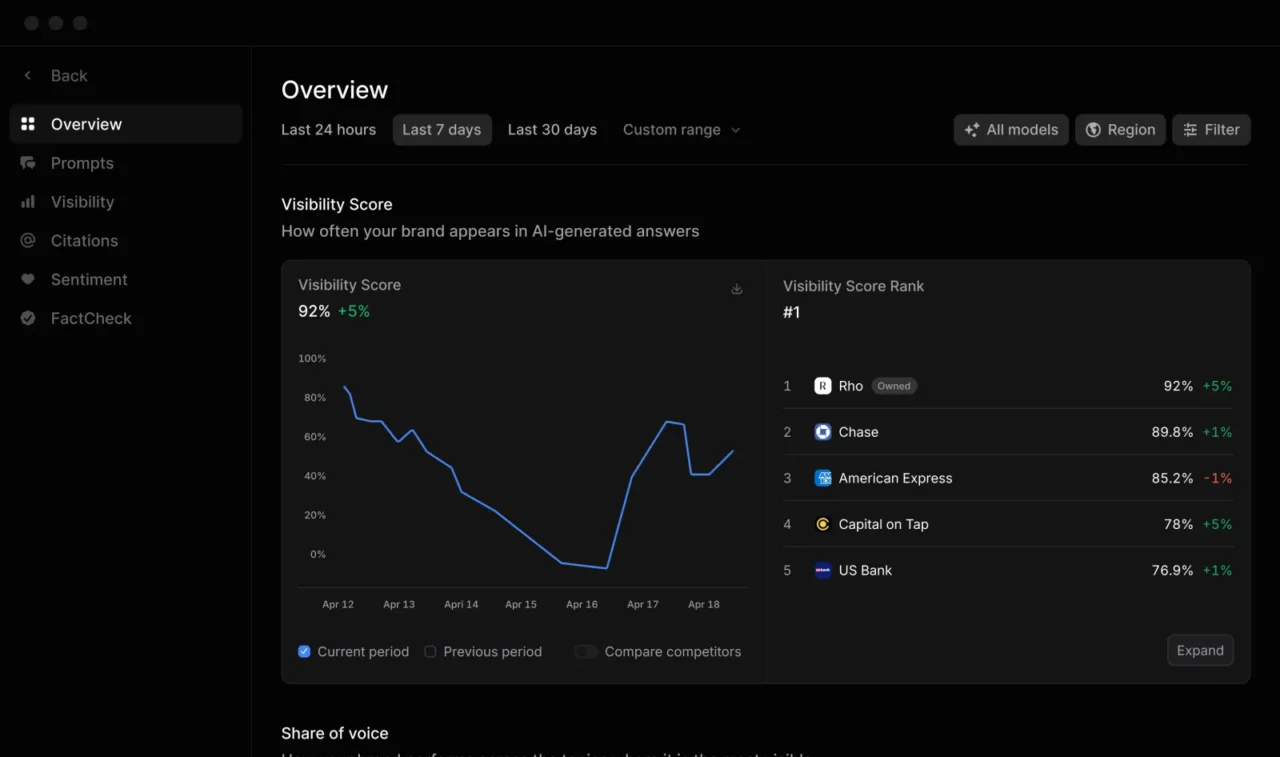Switch to Last 30 days range
1280x757 pixels.
click(552, 130)
